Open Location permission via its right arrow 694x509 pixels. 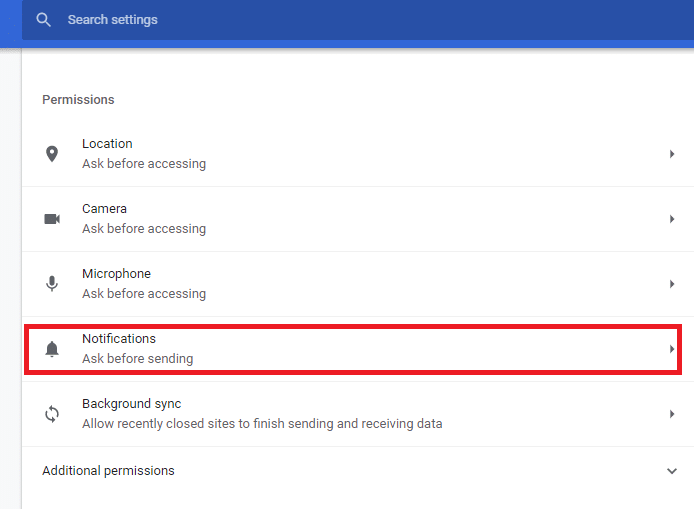click(x=672, y=154)
